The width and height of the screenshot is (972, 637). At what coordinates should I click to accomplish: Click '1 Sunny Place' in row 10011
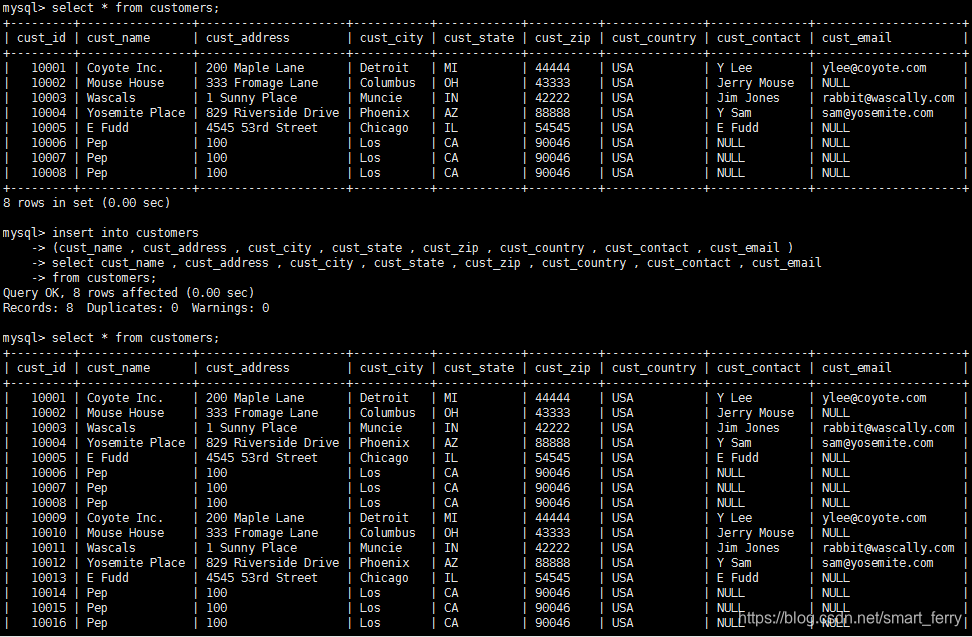click(251, 548)
